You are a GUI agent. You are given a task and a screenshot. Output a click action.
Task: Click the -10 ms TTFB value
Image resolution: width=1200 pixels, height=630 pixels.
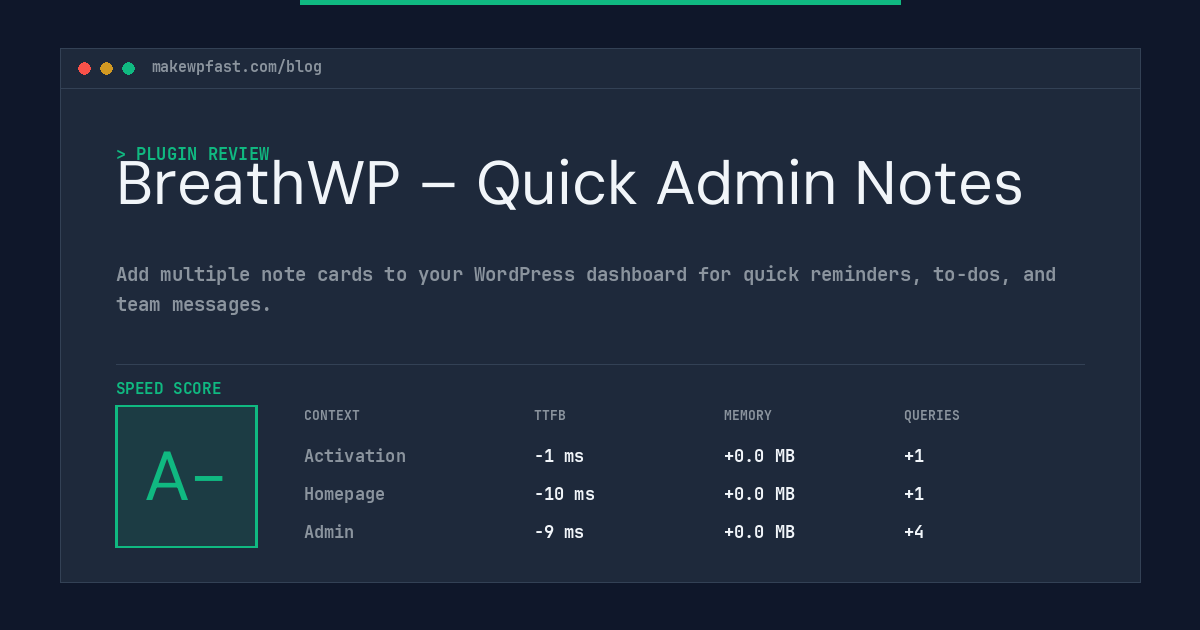[x=564, y=494]
